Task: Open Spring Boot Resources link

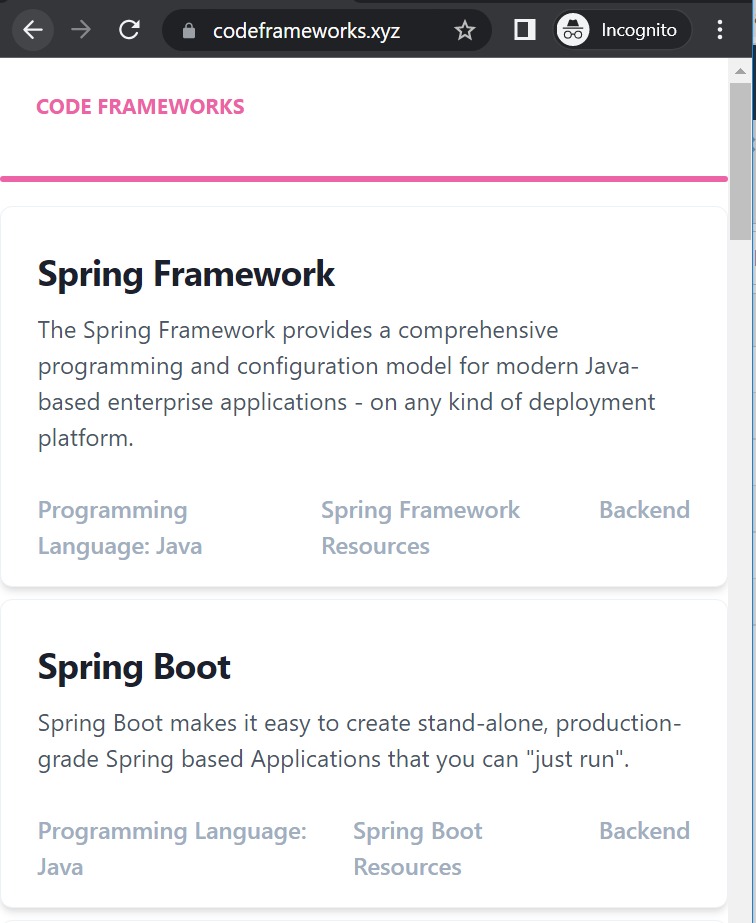Action: (417, 849)
